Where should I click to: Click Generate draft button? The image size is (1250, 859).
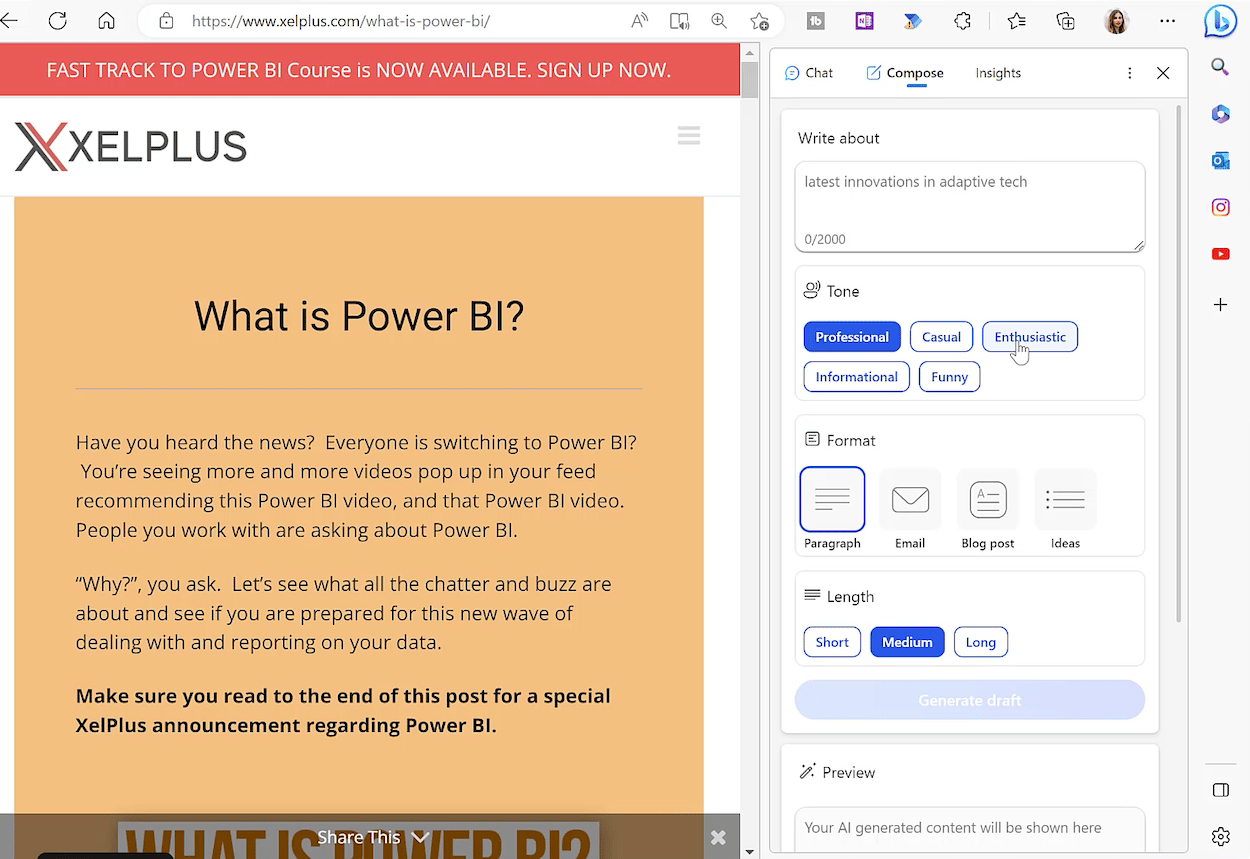click(x=969, y=700)
